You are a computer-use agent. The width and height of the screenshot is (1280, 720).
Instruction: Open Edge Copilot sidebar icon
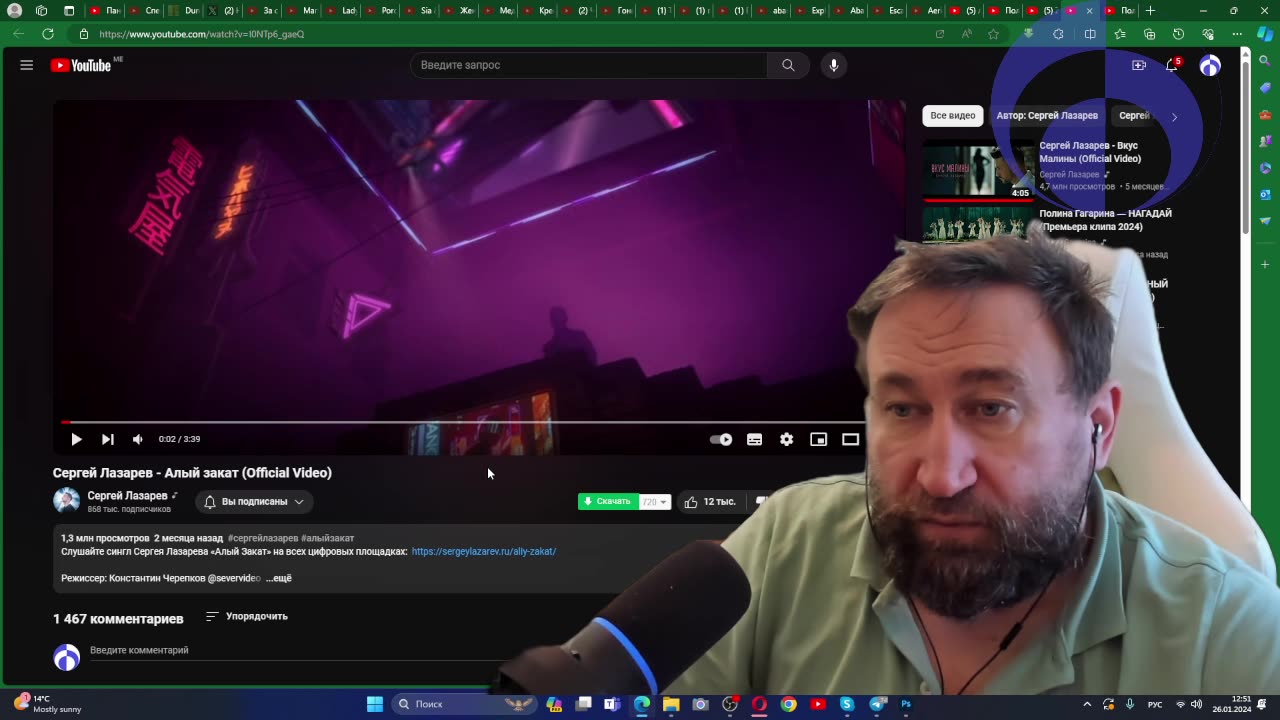point(1265,34)
